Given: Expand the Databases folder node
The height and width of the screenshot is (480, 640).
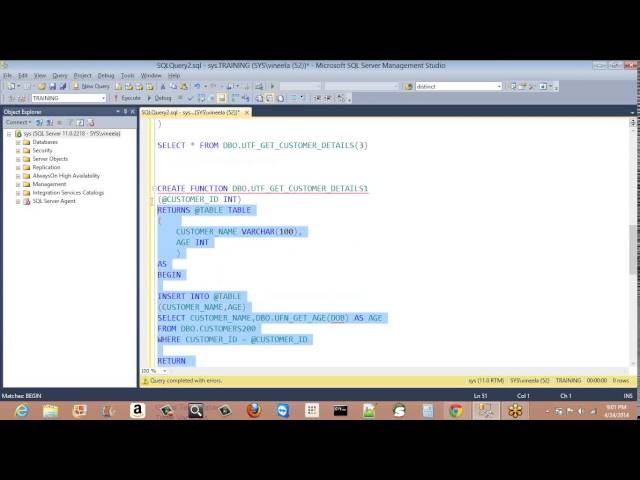Looking at the screenshot, I should [x=18, y=142].
